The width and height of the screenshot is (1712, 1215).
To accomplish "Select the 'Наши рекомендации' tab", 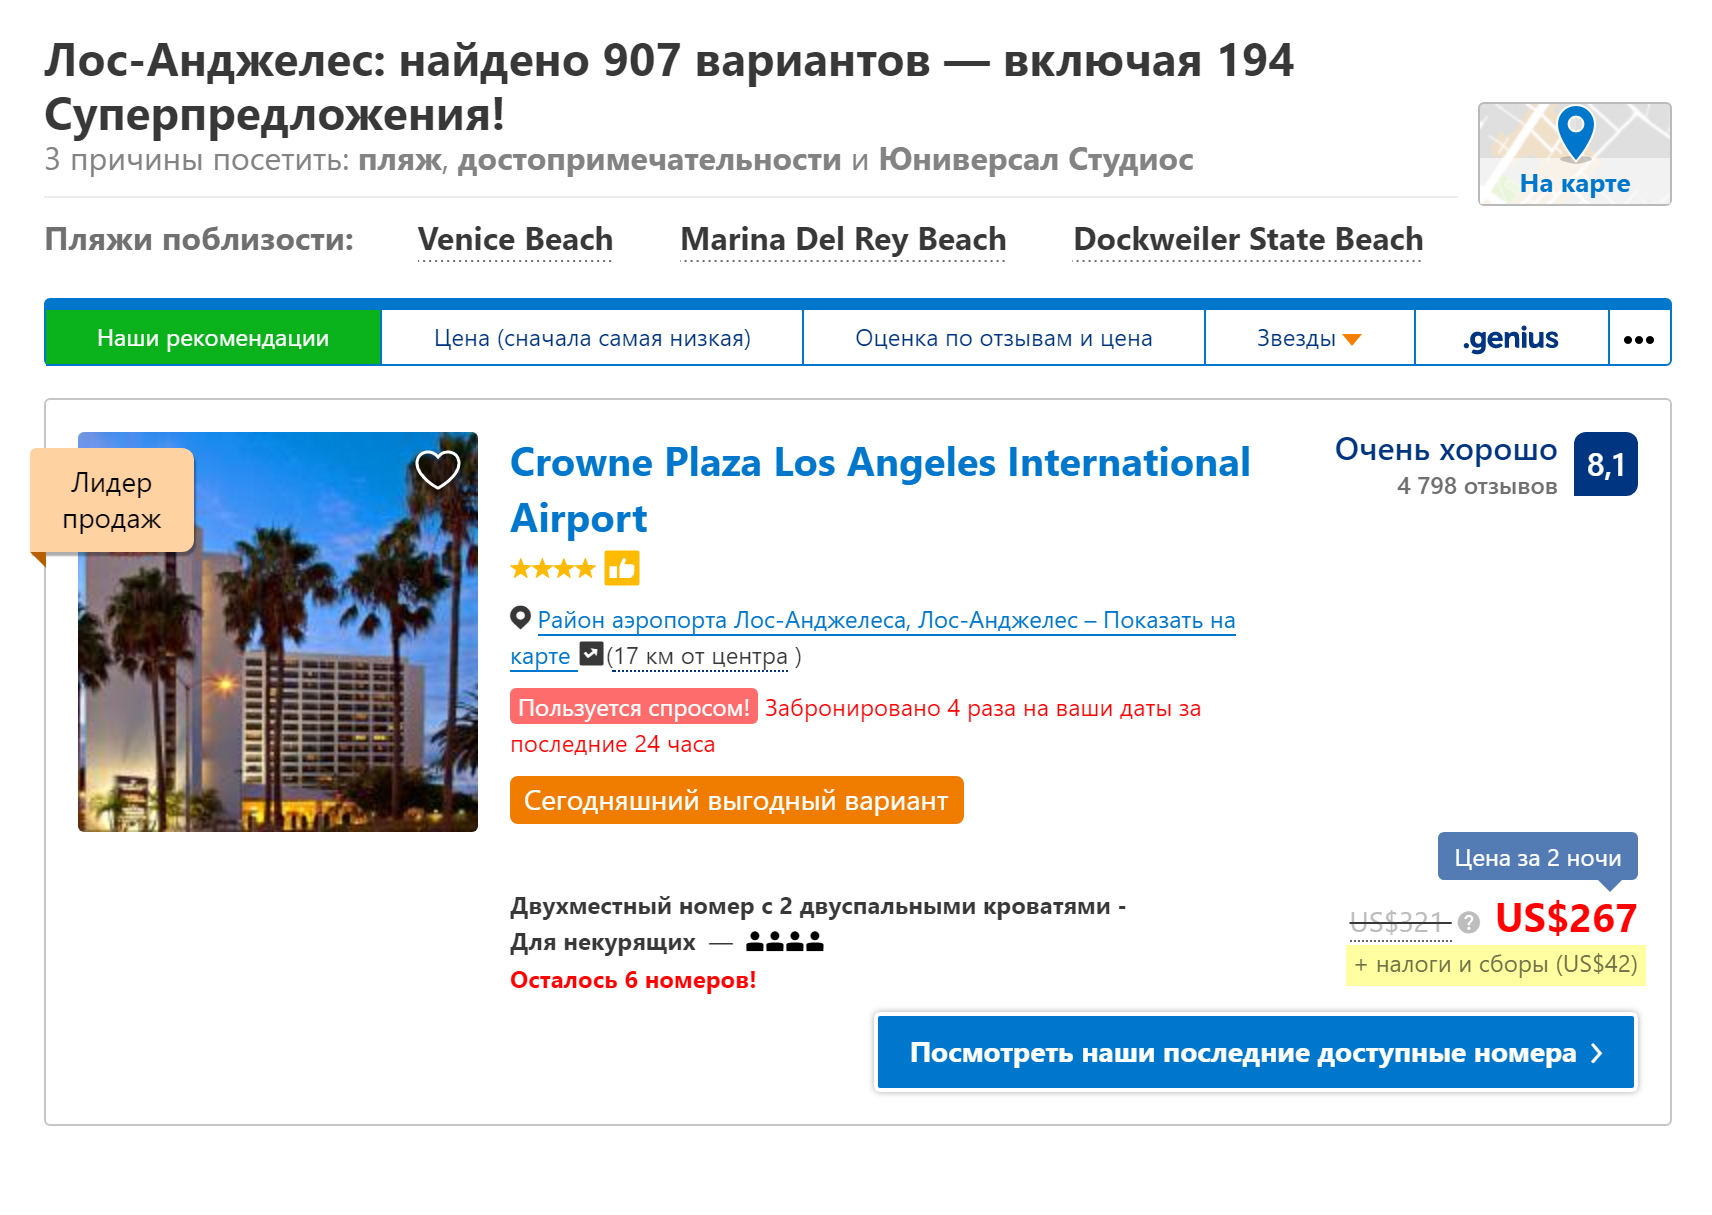I will (213, 339).
